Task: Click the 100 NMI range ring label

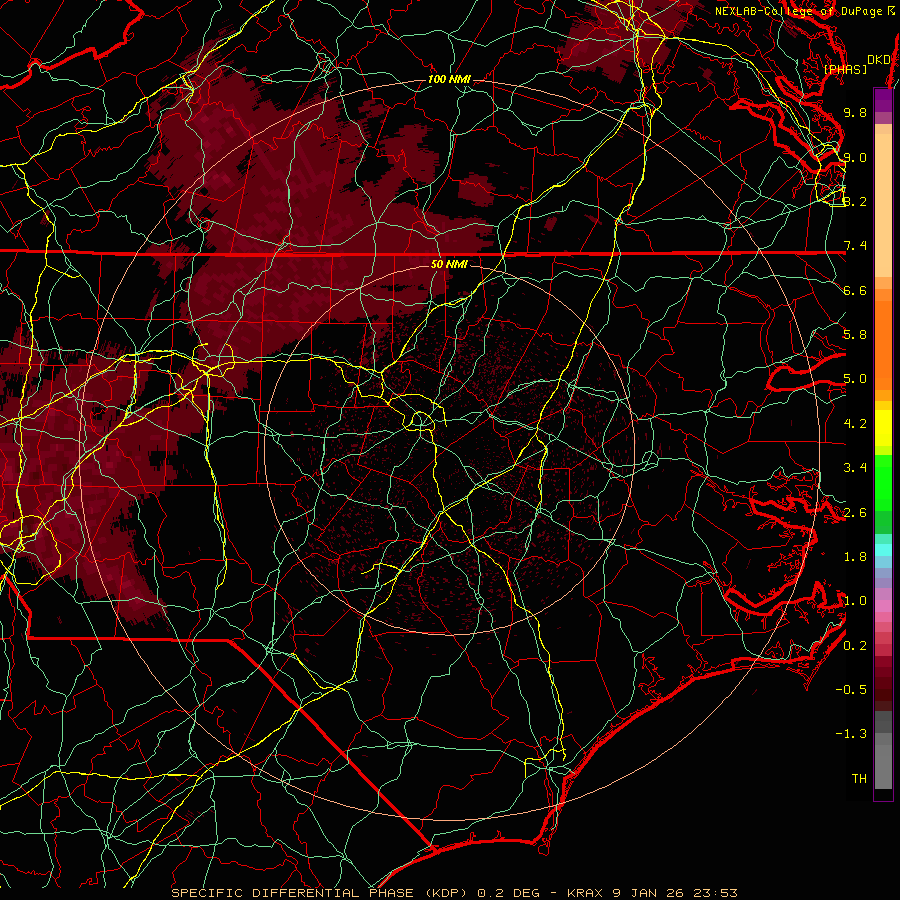Action: pyautogui.click(x=449, y=79)
